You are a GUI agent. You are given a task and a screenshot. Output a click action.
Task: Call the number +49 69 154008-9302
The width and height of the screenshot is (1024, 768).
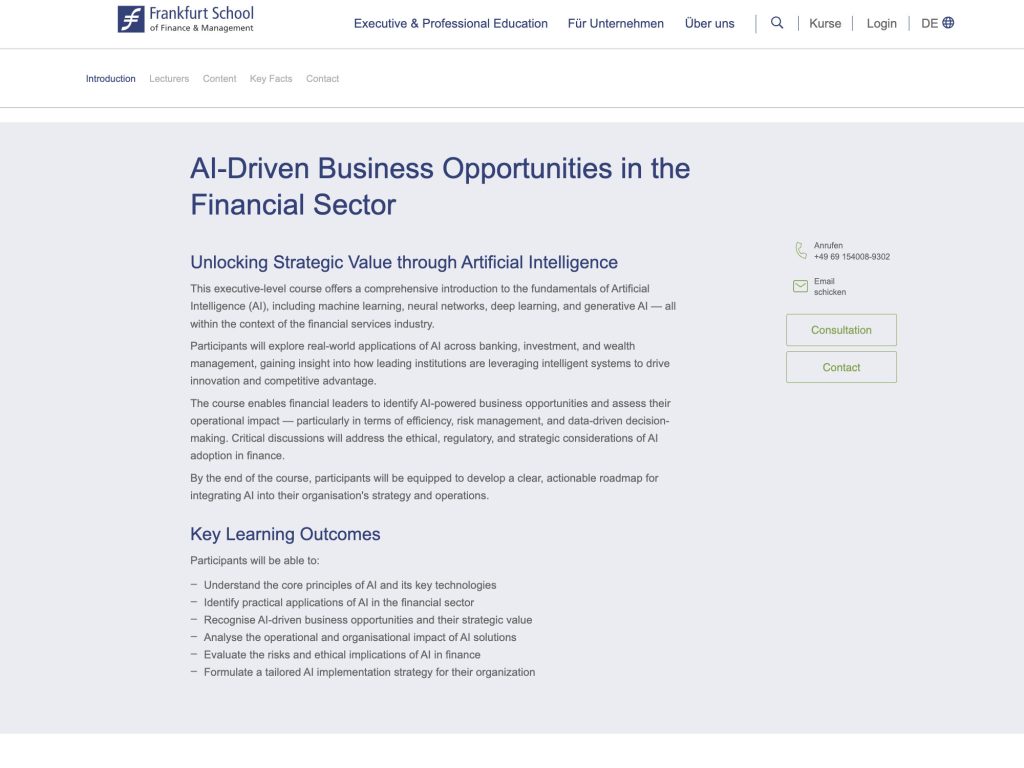850,256
